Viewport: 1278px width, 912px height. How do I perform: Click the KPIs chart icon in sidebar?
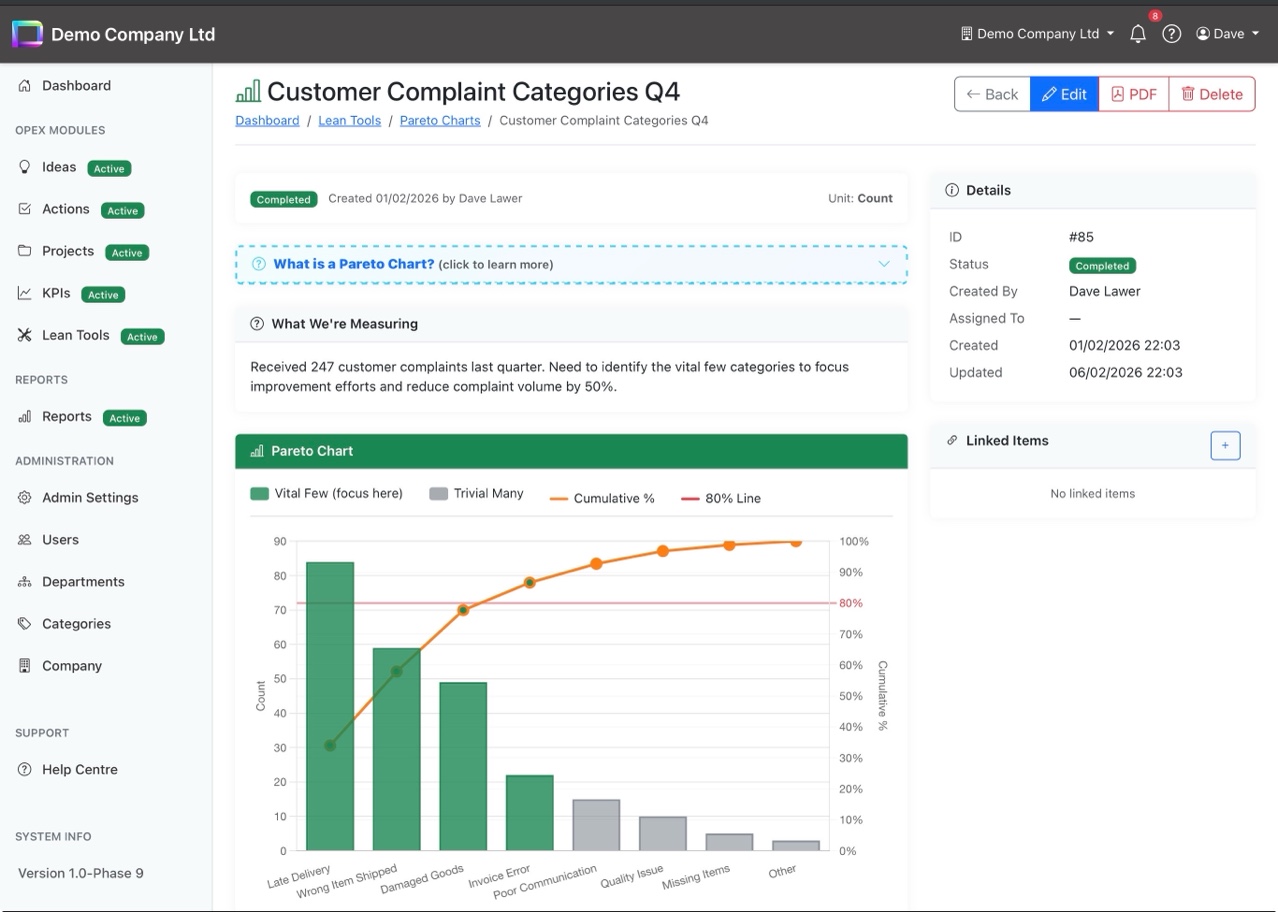pyautogui.click(x=25, y=293)
